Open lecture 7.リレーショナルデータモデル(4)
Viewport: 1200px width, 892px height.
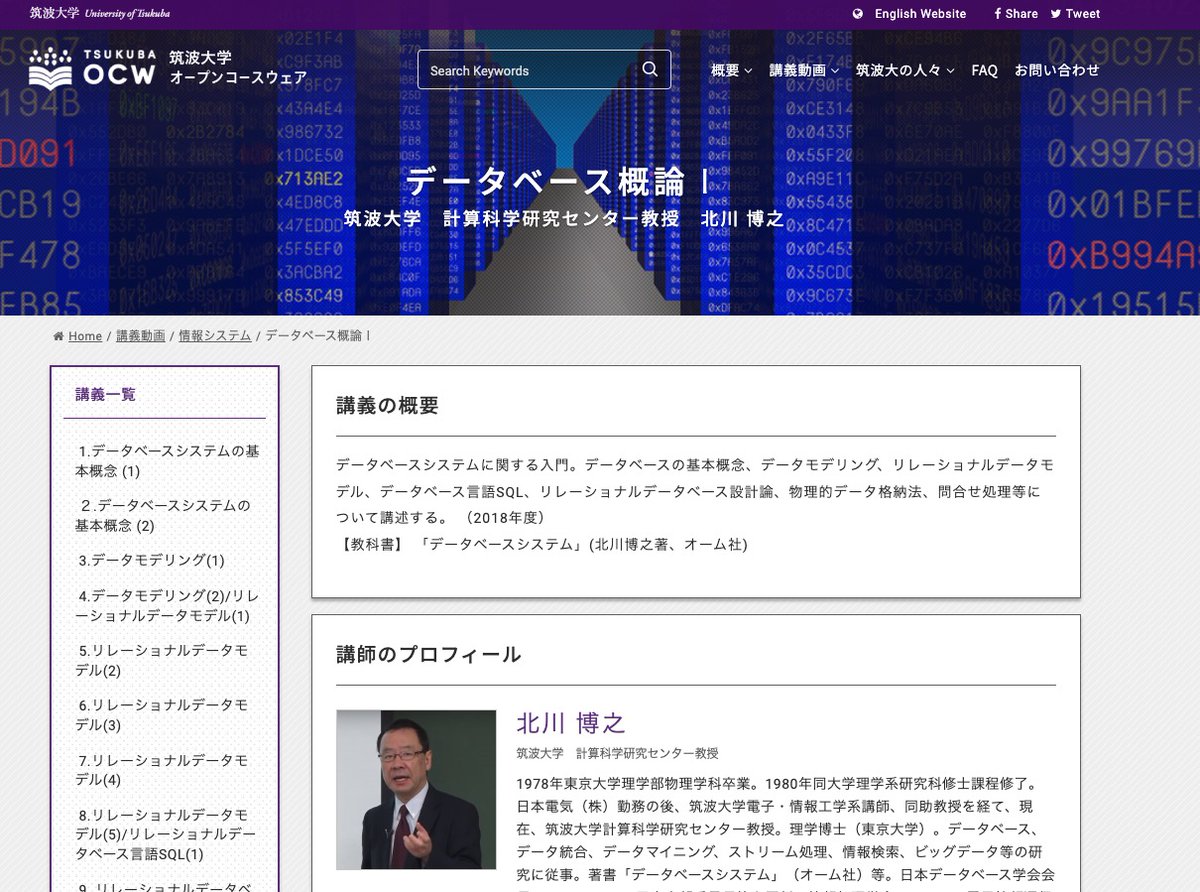click(x=162, y=770)
